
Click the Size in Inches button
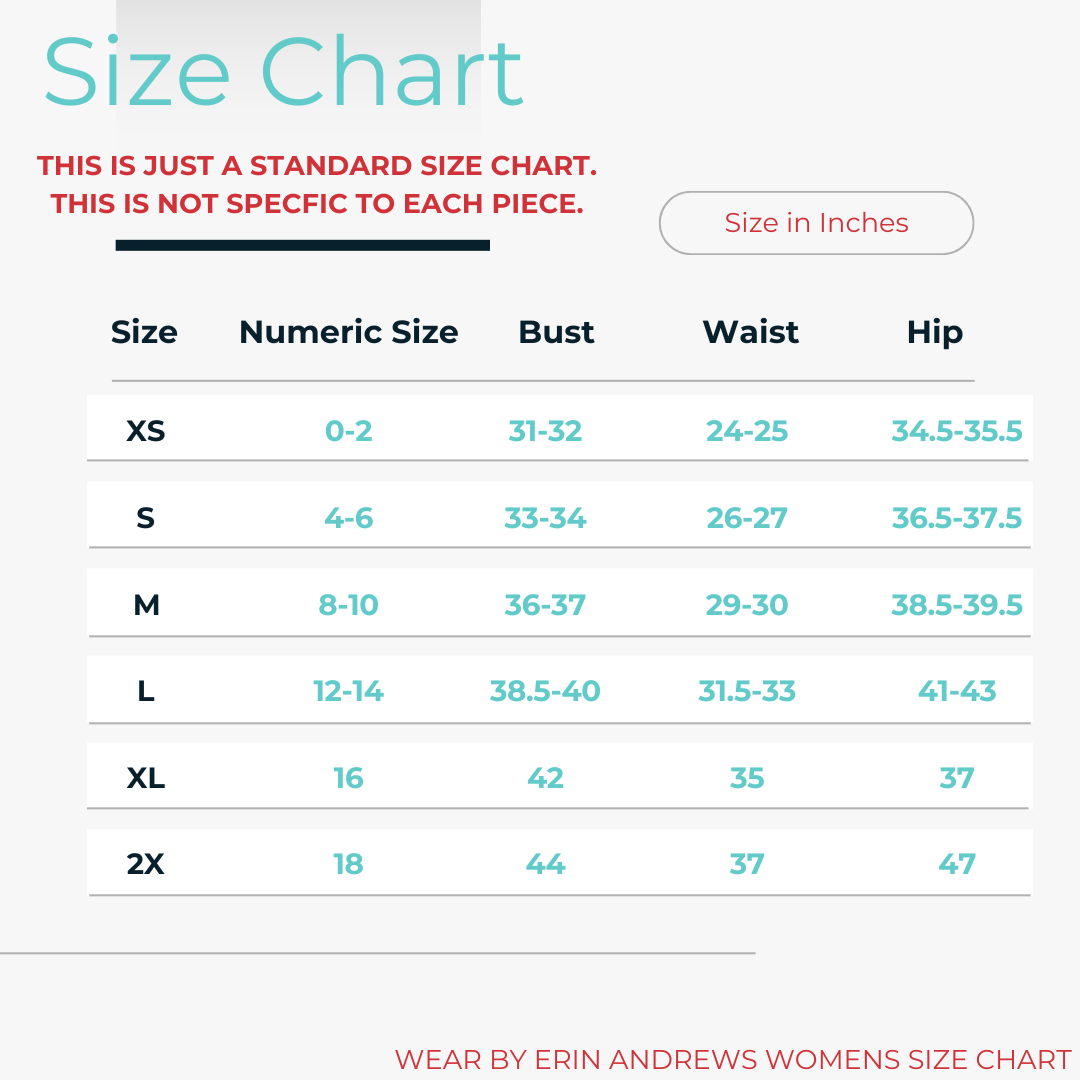[x=816, y=223]
